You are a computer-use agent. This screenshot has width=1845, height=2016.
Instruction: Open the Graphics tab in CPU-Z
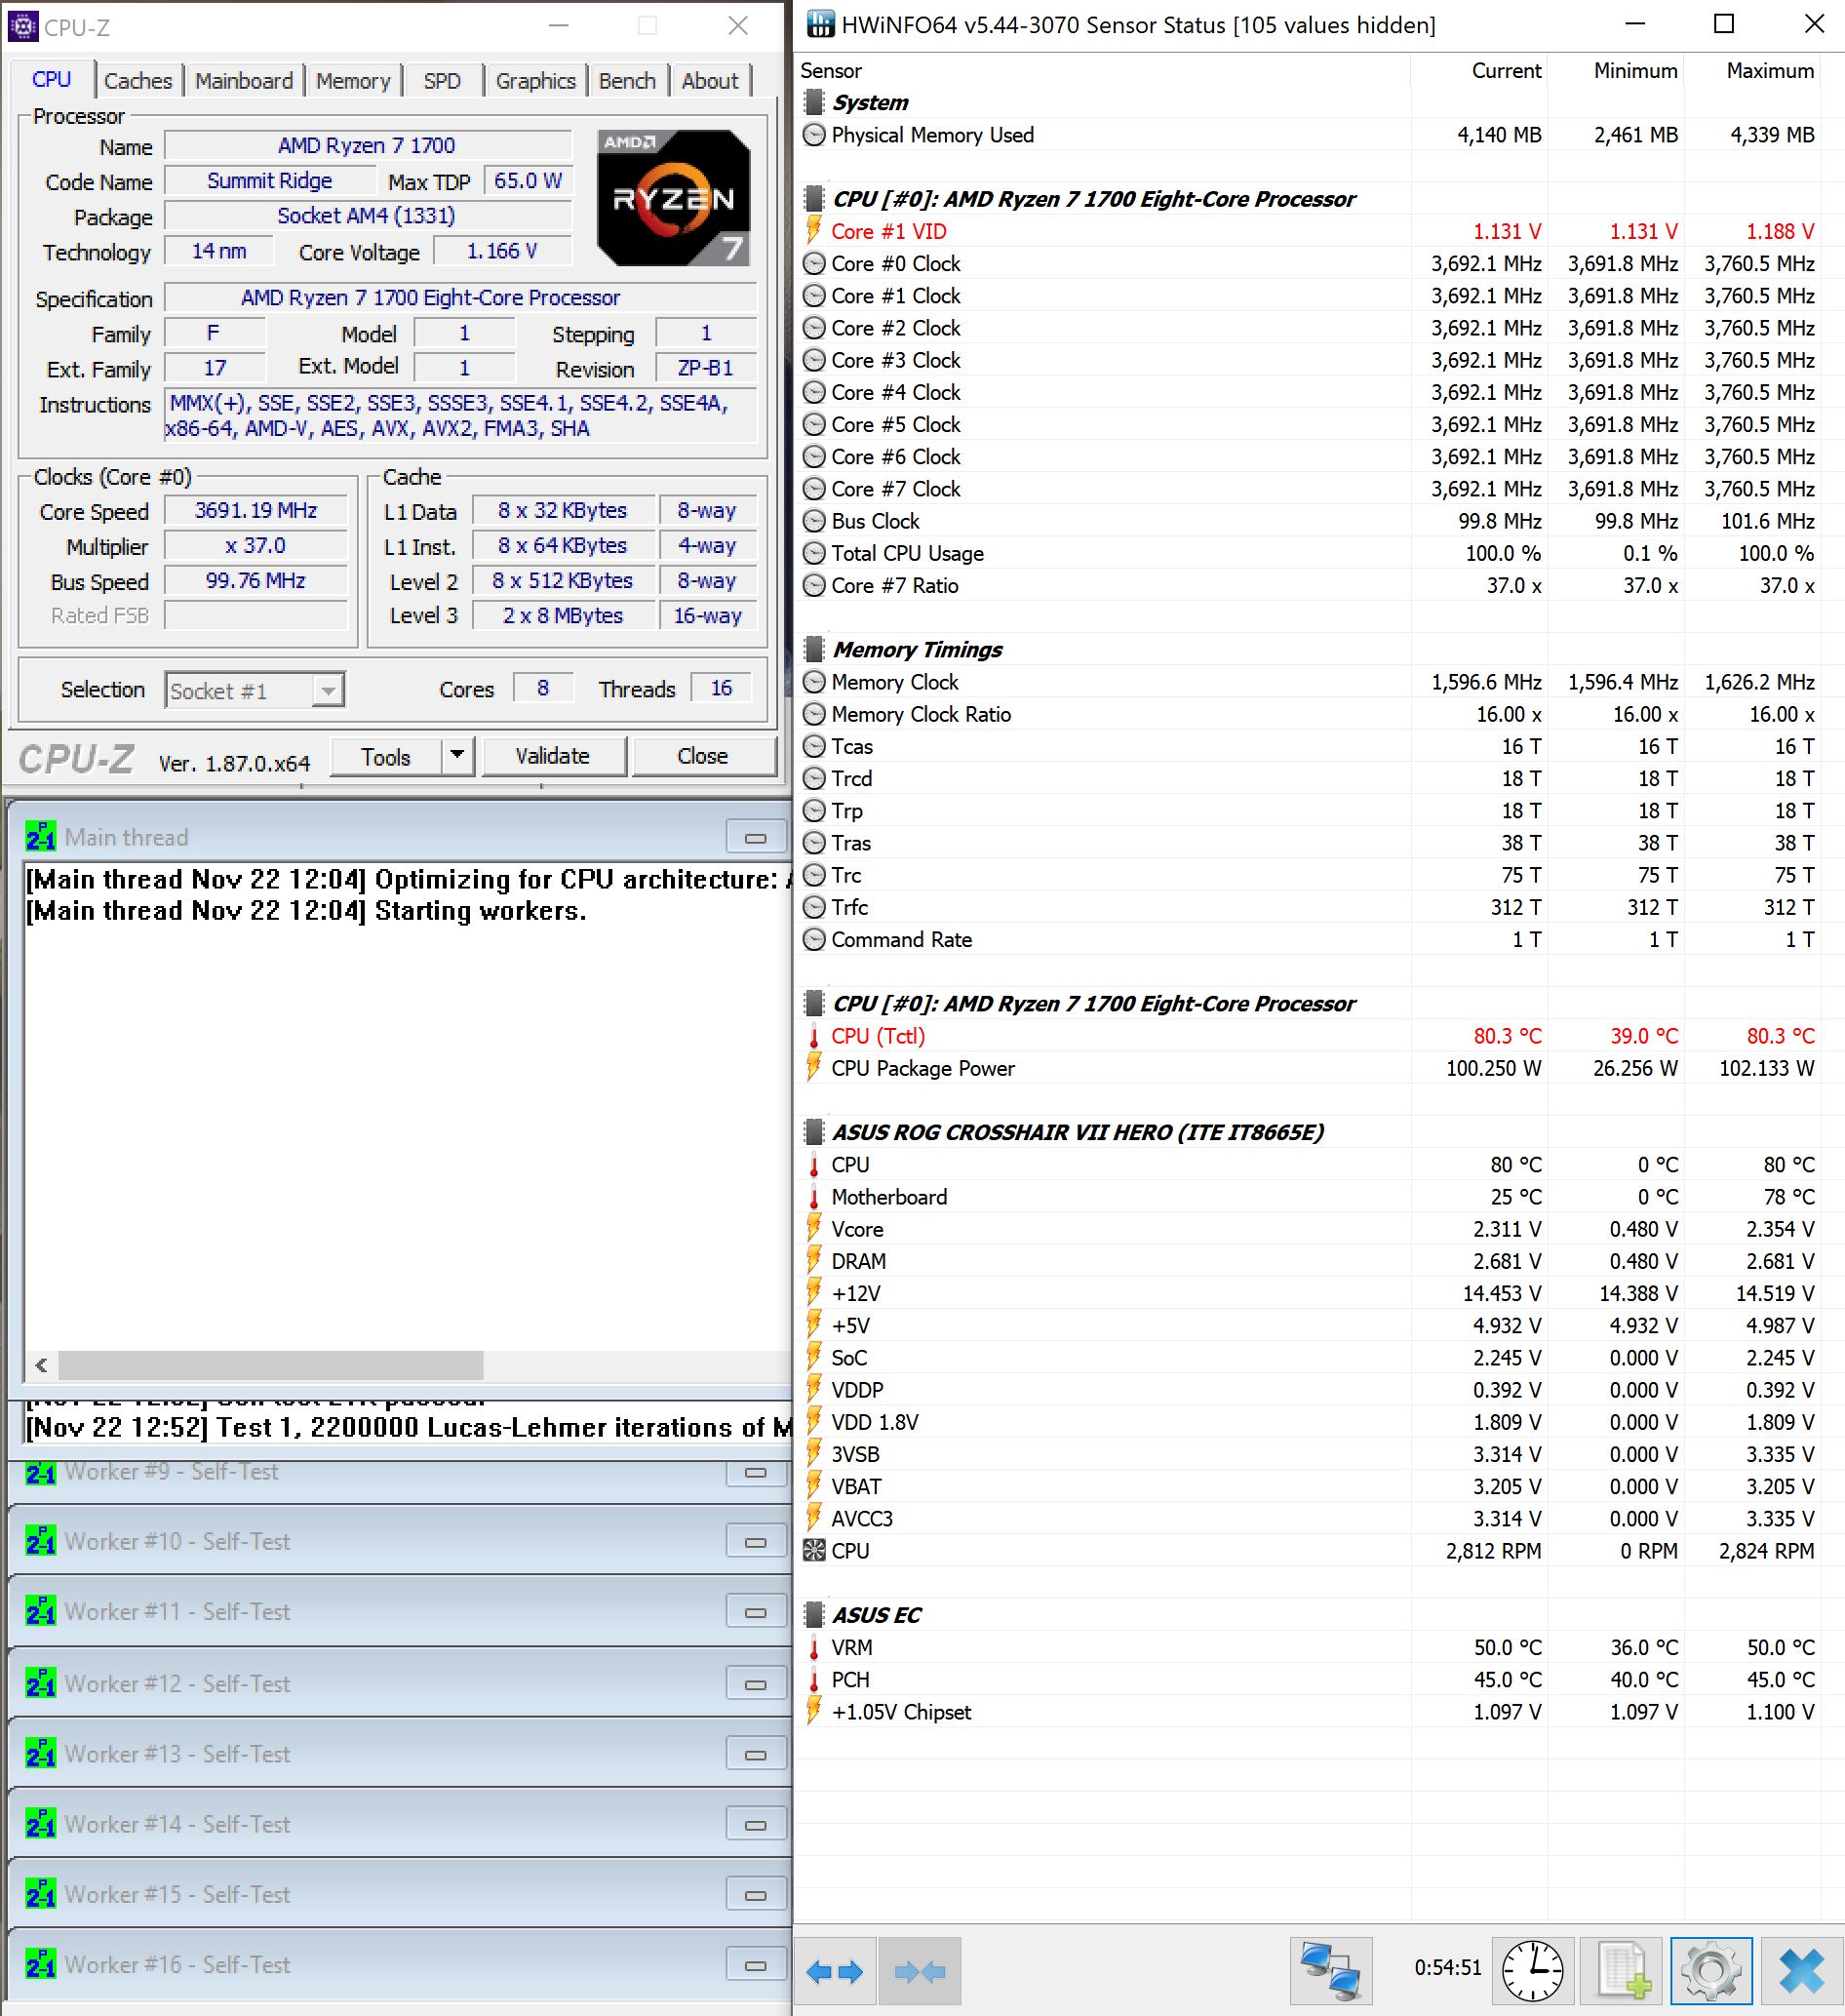pos(535,81)
